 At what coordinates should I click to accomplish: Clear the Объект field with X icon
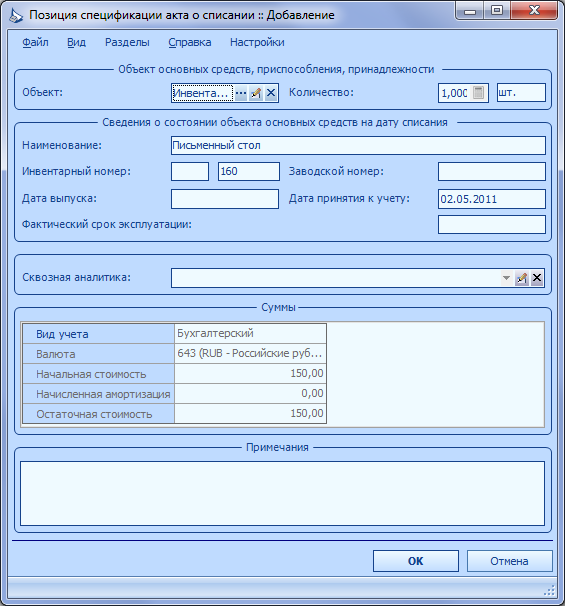271,93
